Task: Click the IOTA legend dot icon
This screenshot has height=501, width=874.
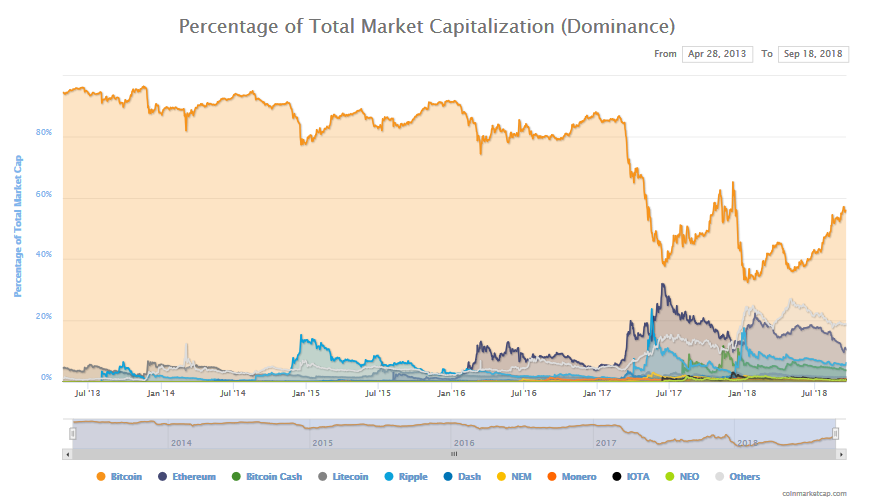Action: [x=618, y=477]
